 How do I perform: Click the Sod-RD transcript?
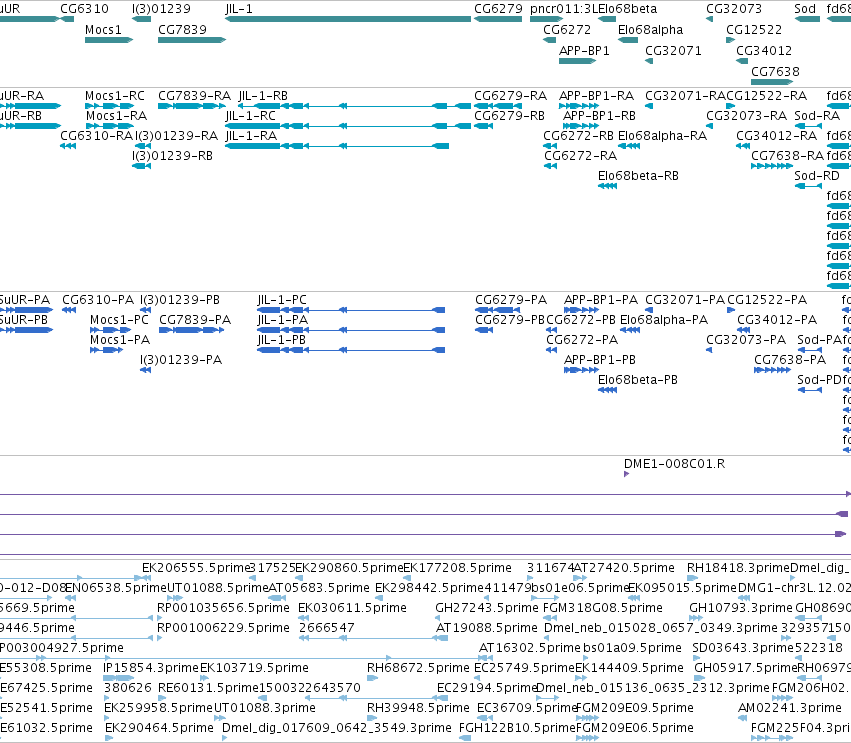tap(808, 186)
